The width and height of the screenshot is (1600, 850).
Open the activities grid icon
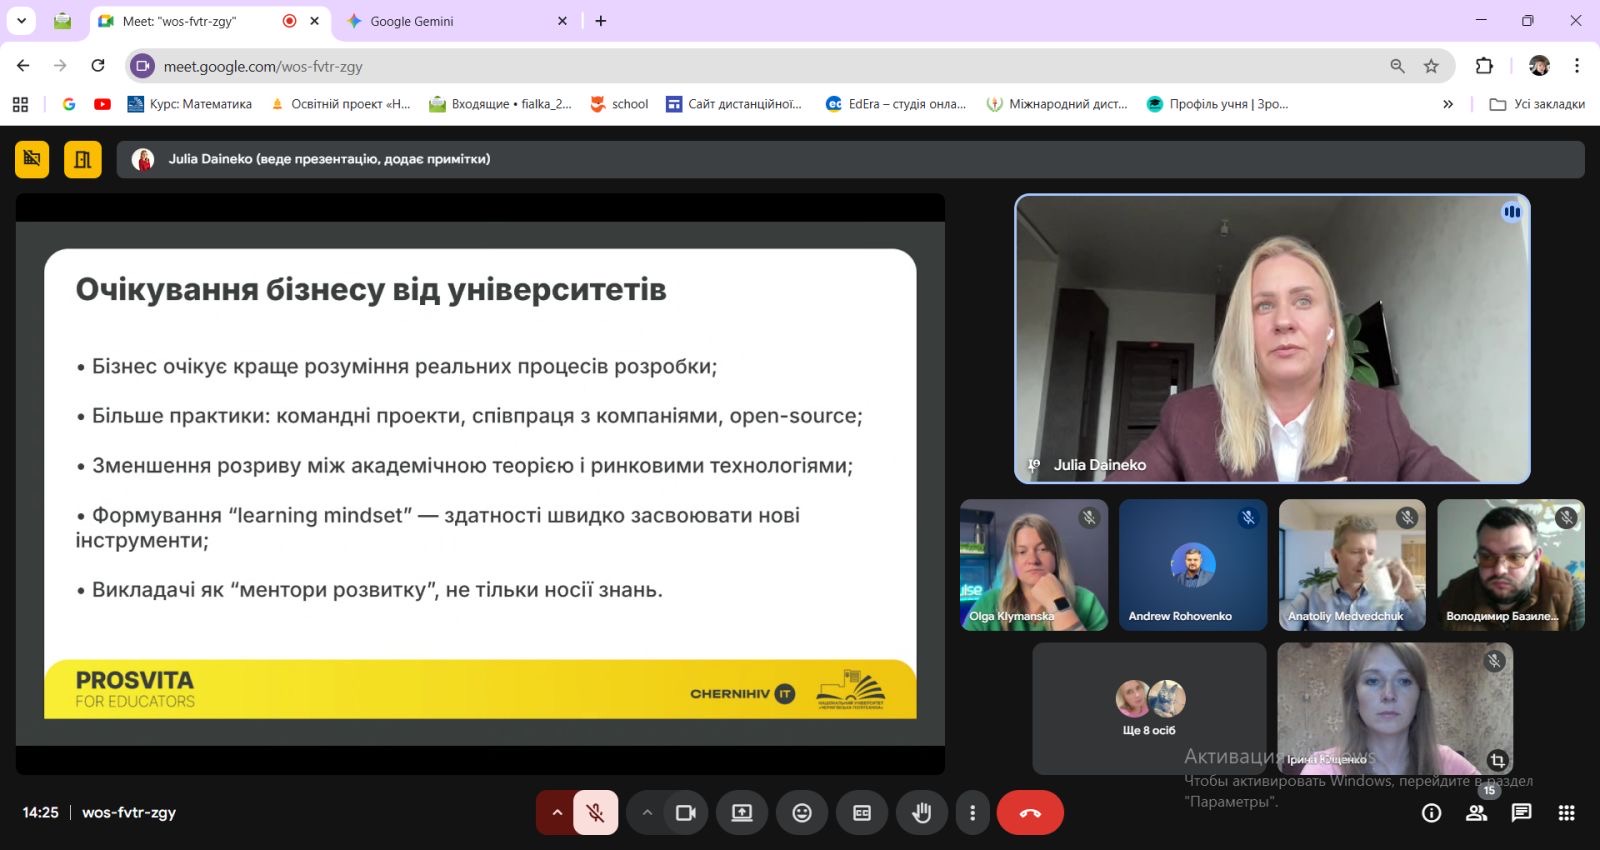click(x=1566, y=813)
